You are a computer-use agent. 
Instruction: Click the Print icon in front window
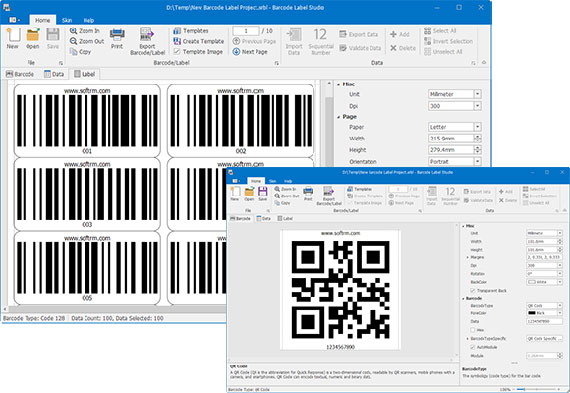pyautogui.click(x=308, y=194)
